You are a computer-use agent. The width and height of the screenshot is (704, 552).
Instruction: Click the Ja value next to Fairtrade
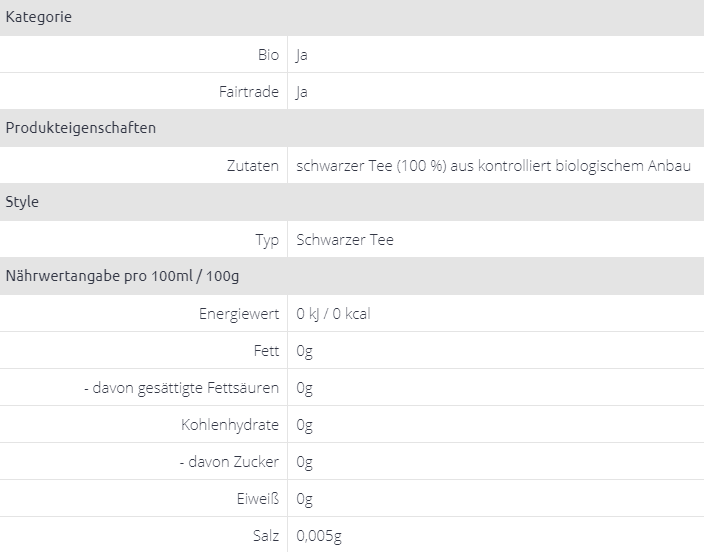coord(302,92)
